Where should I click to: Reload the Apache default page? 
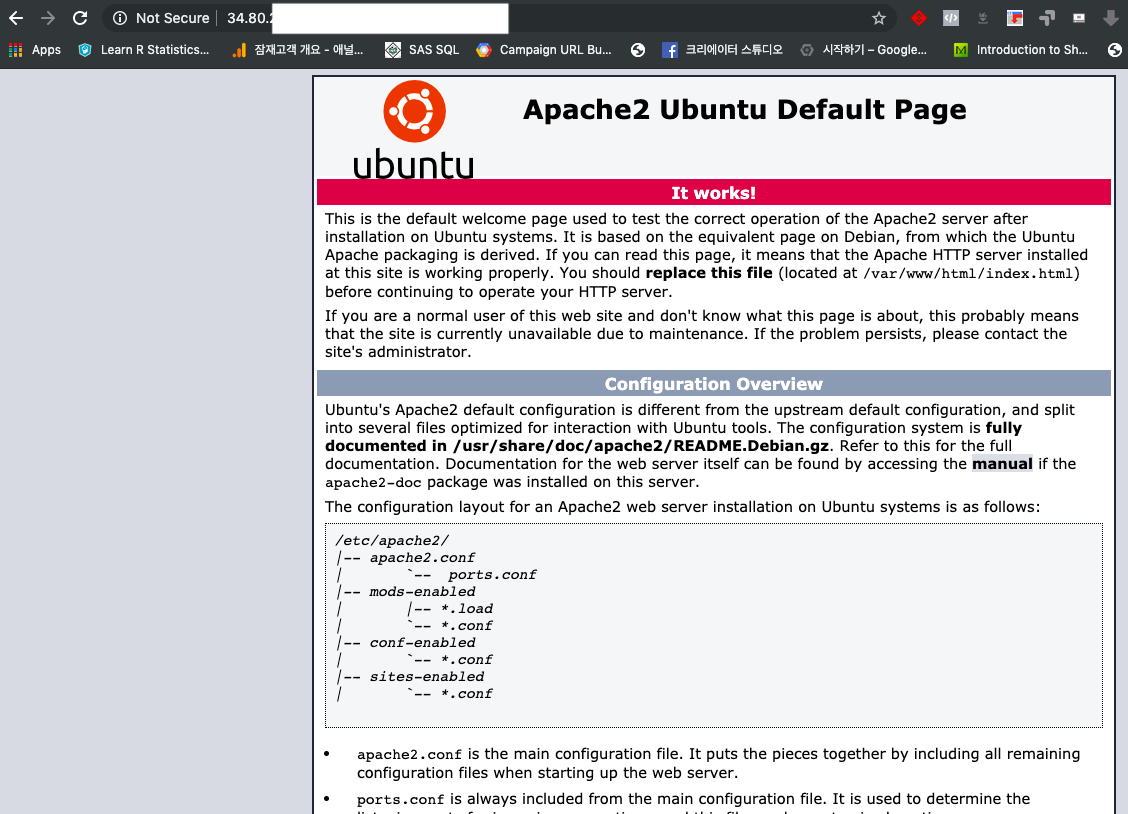tap(80, 18)
